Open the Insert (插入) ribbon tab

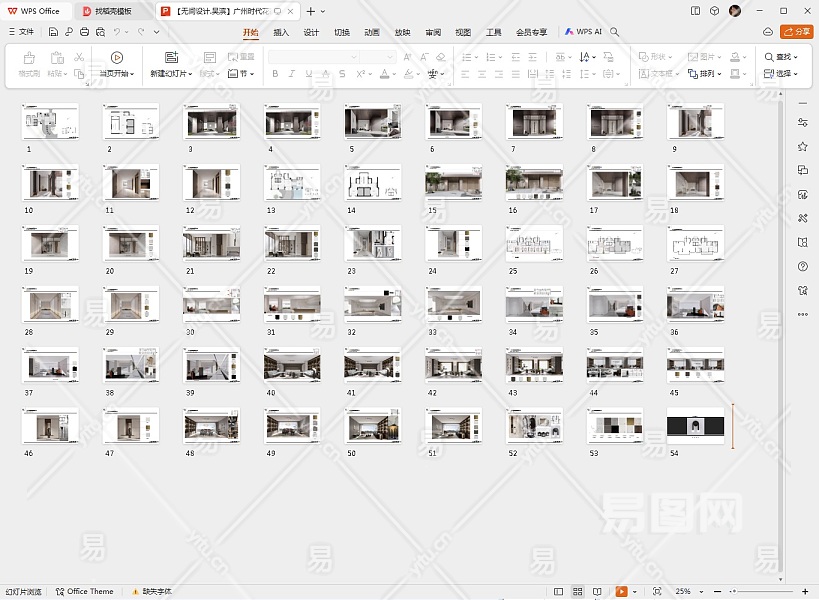pyautogui.click(x=281, y=32)
